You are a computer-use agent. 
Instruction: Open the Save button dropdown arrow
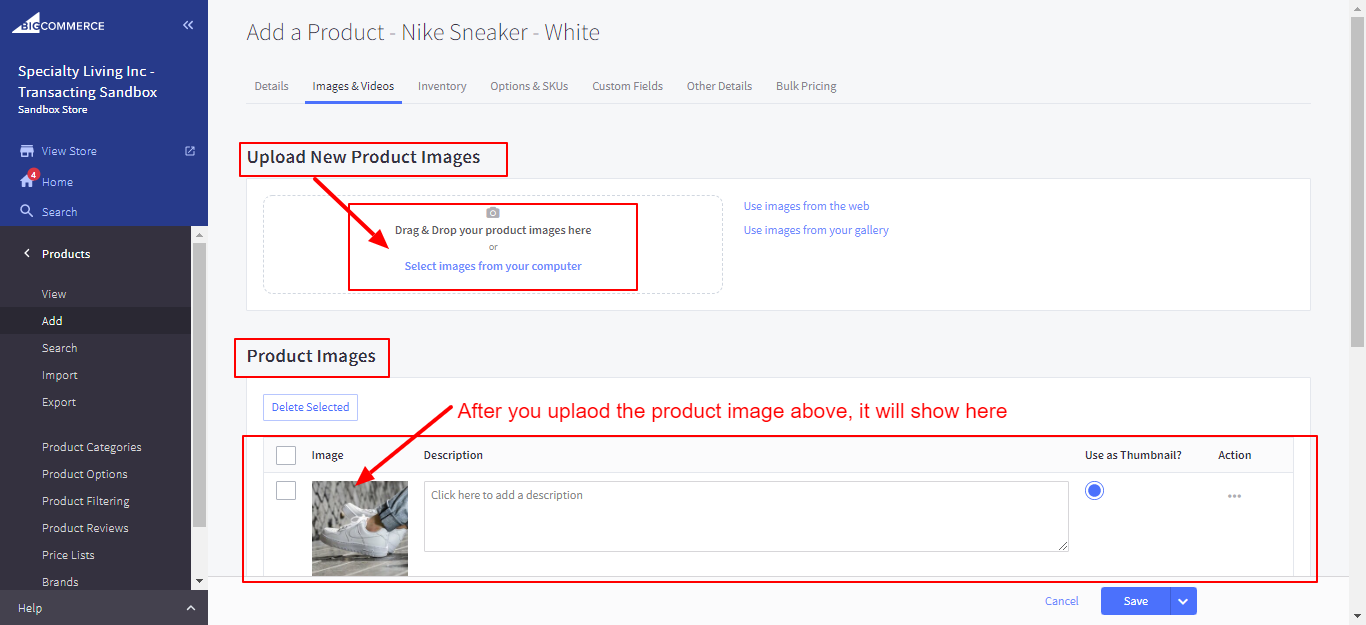click(1183, 601)
